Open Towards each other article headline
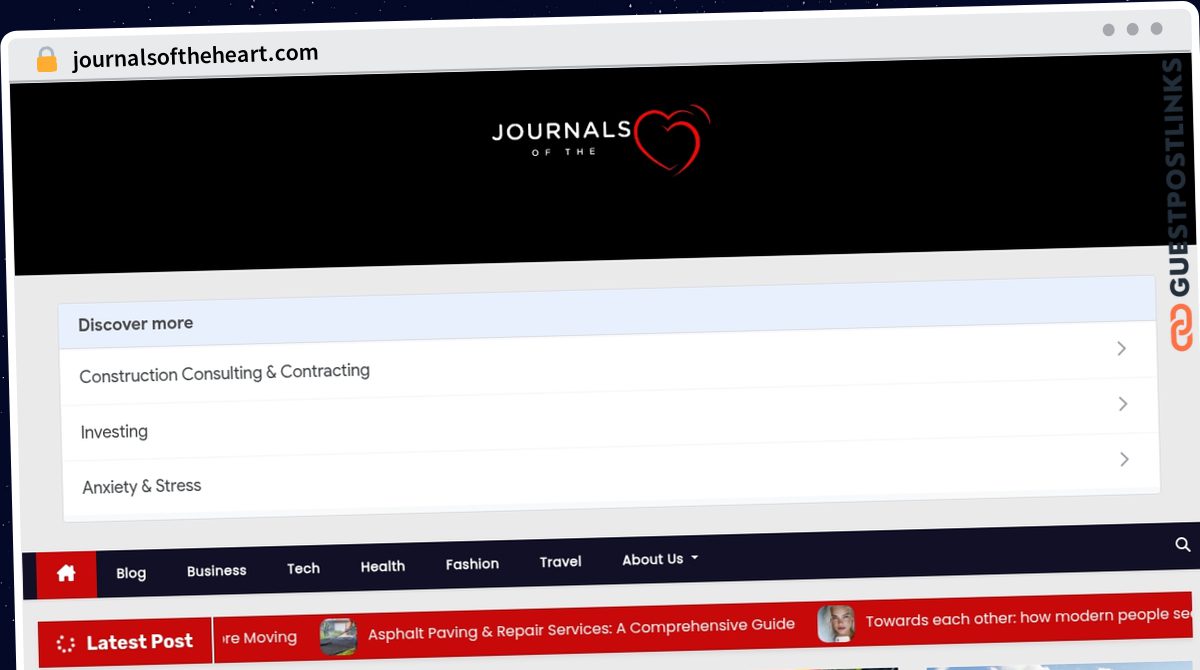 (1030, 617)
